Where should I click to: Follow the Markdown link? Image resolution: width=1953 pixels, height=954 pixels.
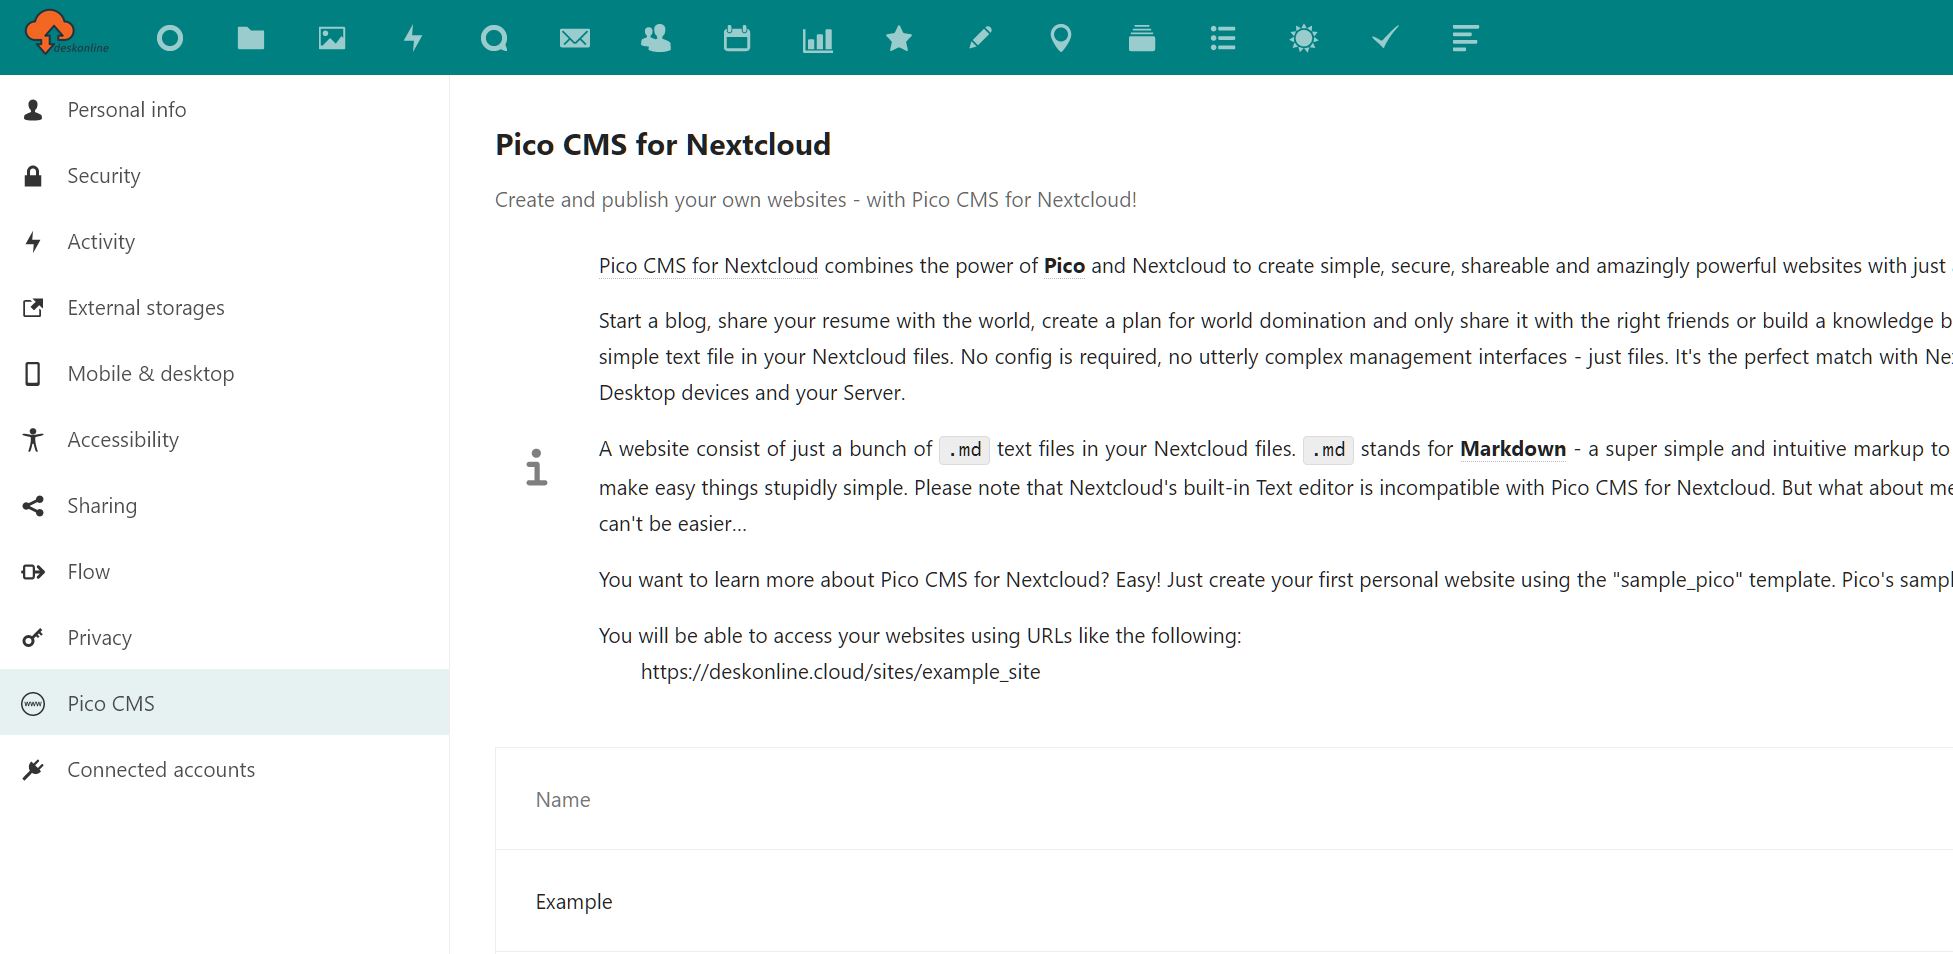[1513, 449]
